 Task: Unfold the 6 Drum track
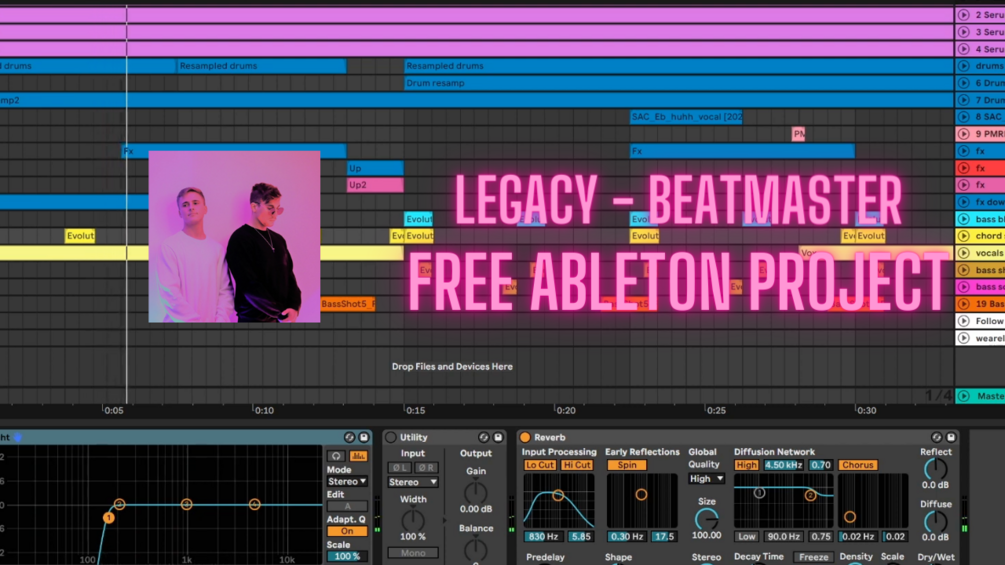click(x=963, y=83)
